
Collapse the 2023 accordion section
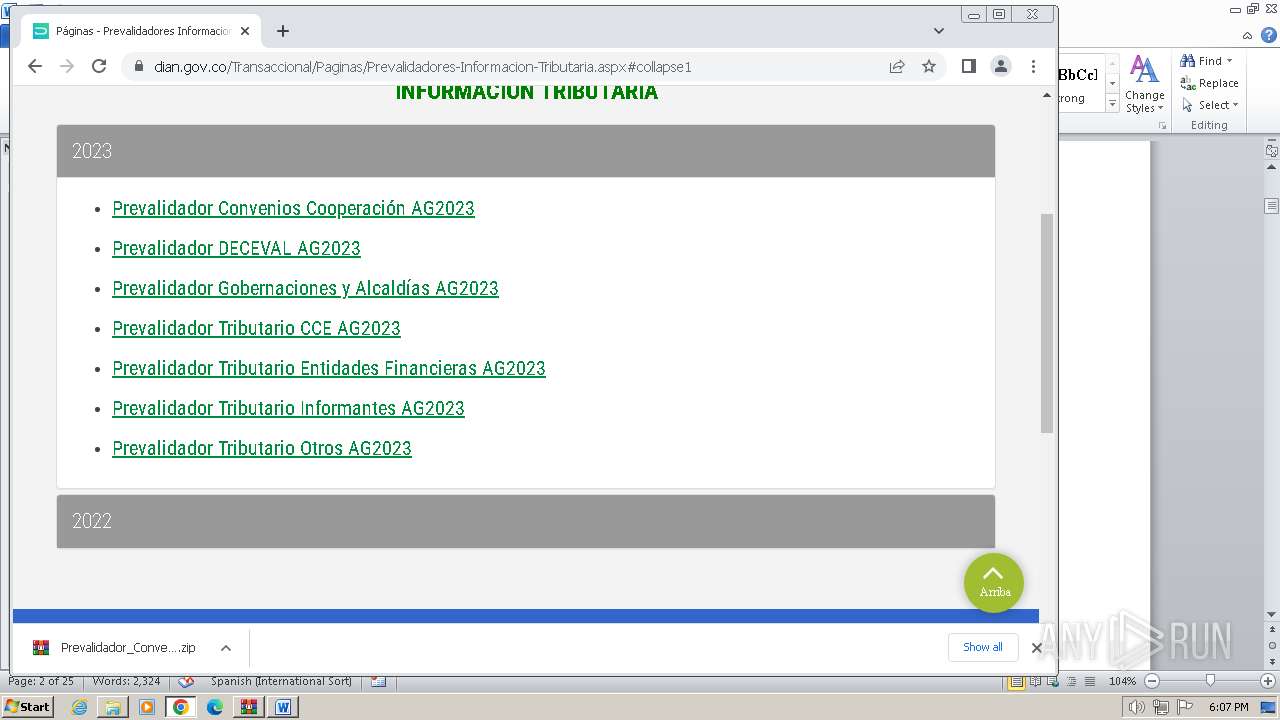coord(526,151)
